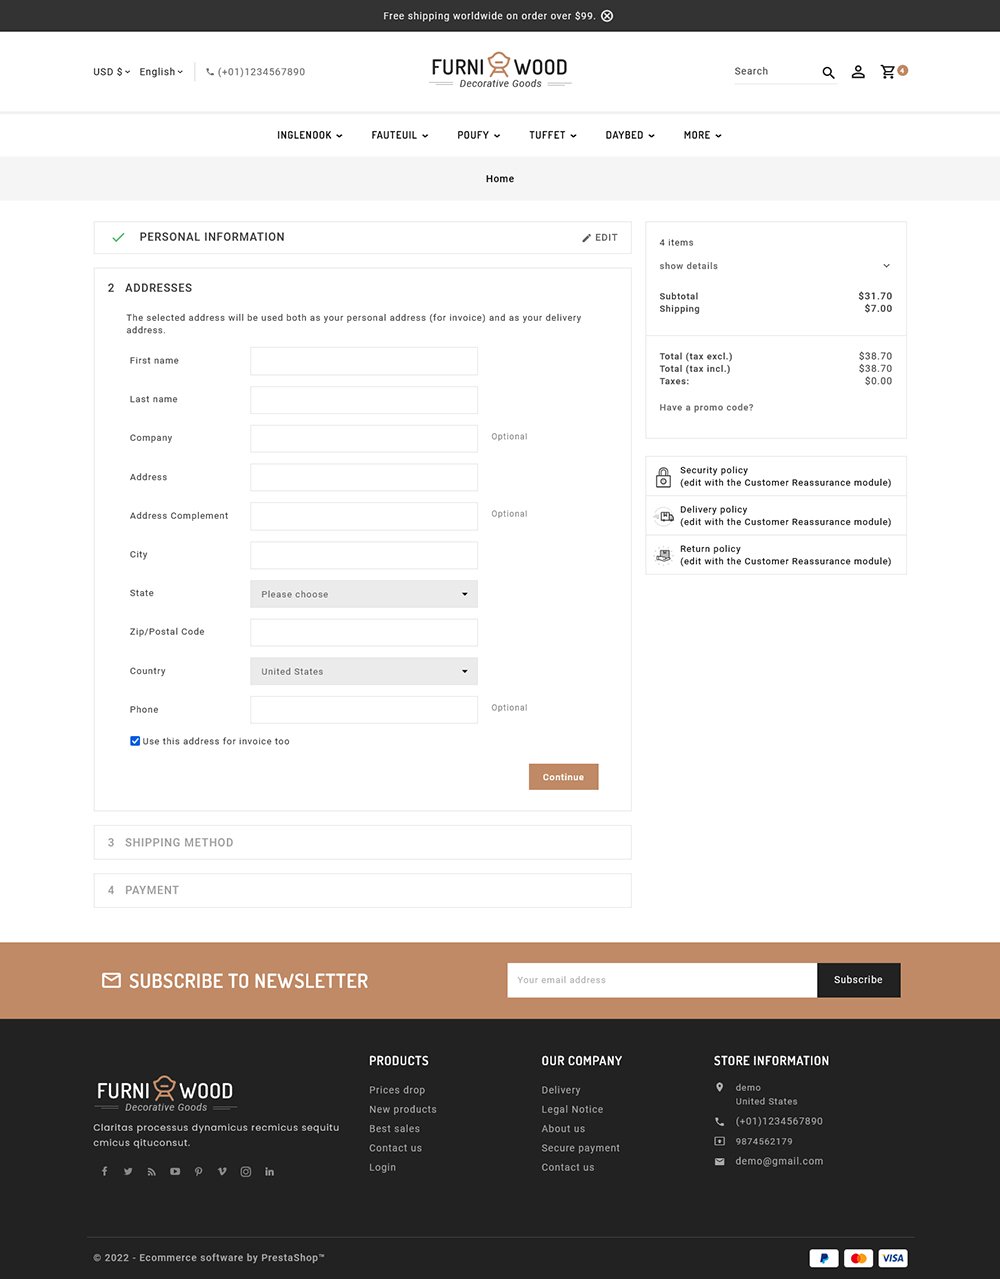Click the Visa payment icon
This screenshot has height=1279, width=1000.
(x=892, y=1257)
